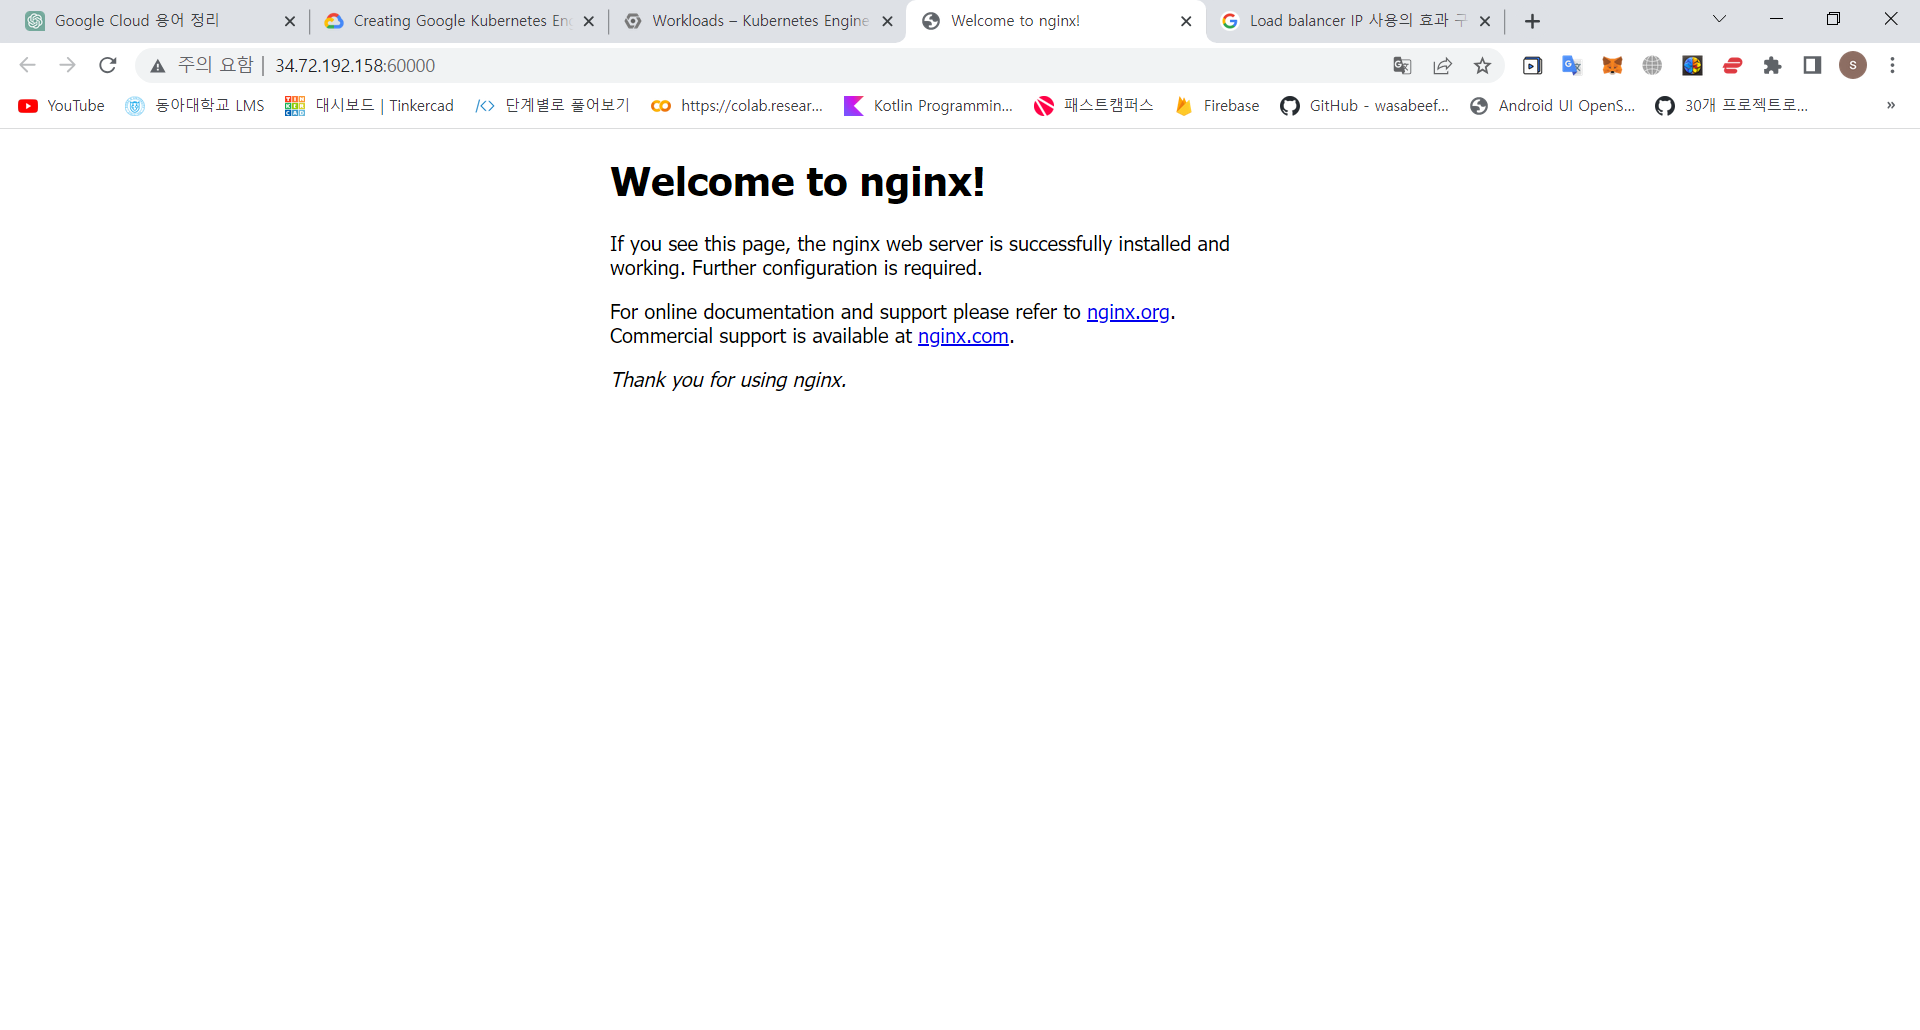Screen dimensions: 1920x1030
Task: Open the Chrome profile avatar
Action: pos(1853,65)
